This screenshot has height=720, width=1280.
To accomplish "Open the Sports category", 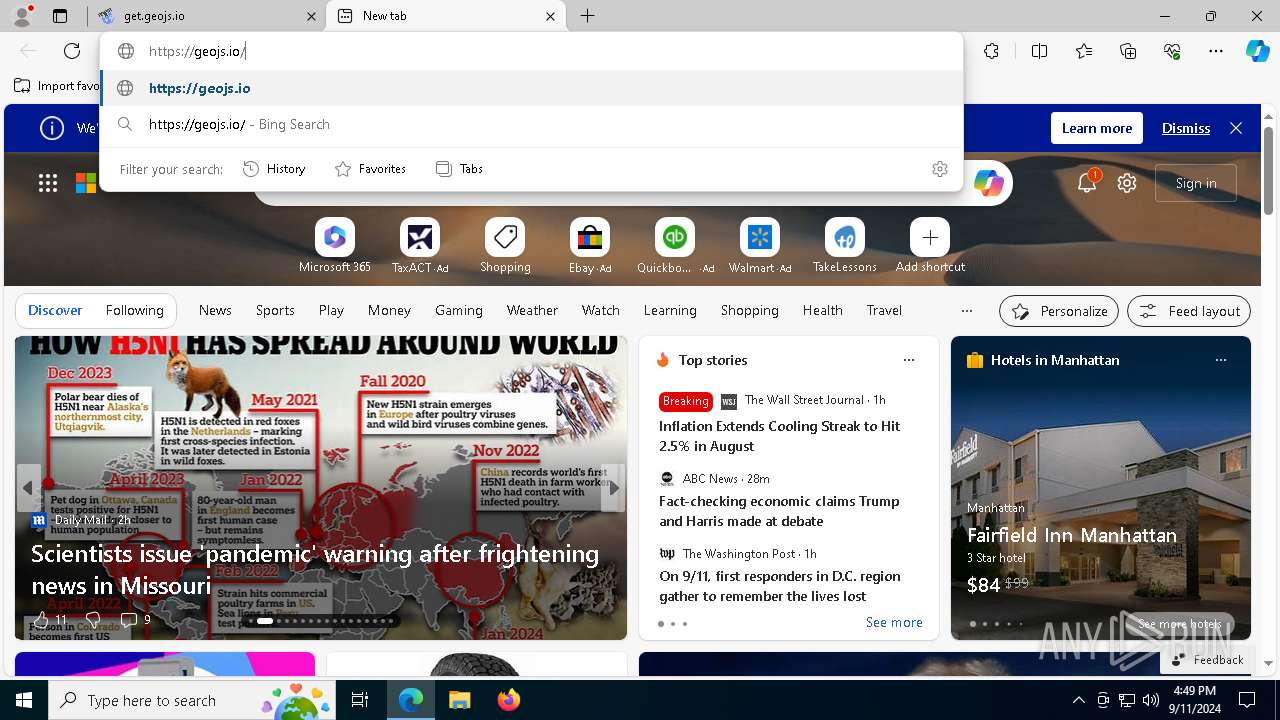I will coord(275,311).
